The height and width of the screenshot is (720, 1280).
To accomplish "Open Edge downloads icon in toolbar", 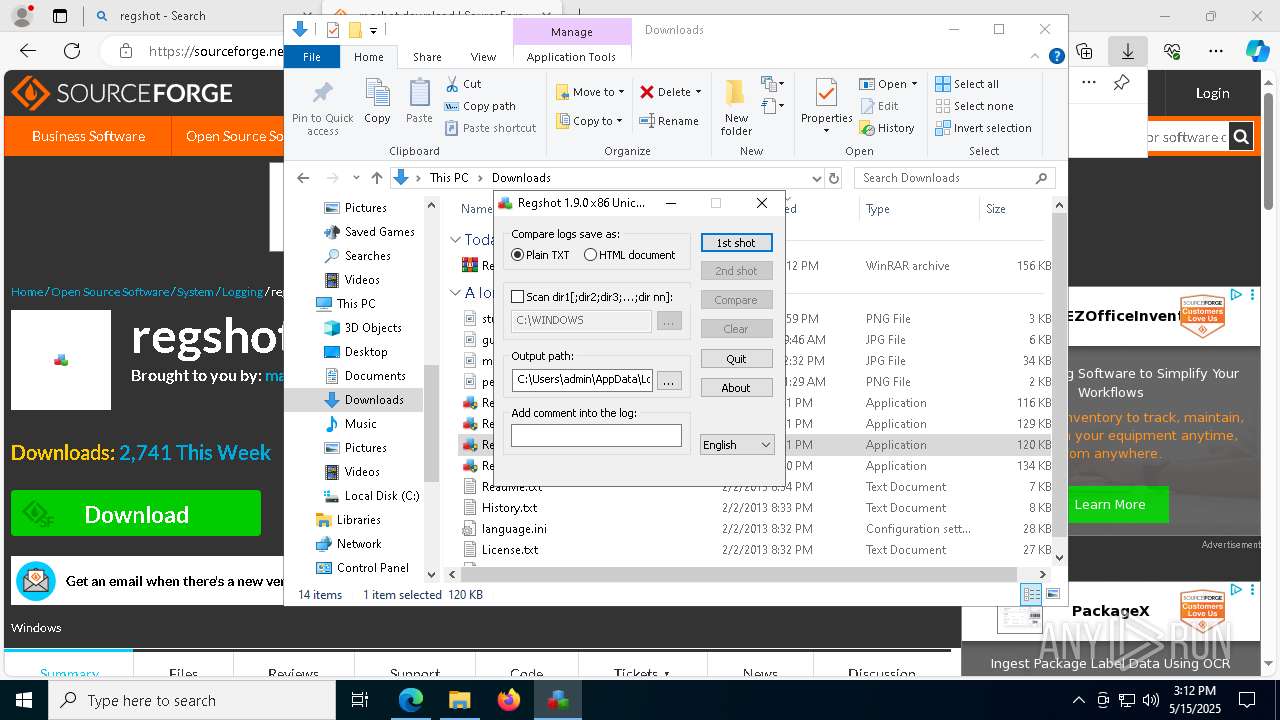I will coord(1128,51).
